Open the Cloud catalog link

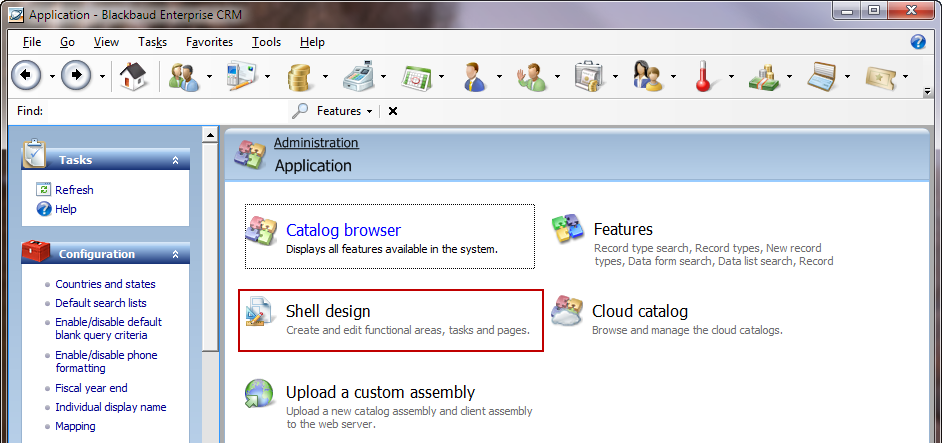[640, 311]
